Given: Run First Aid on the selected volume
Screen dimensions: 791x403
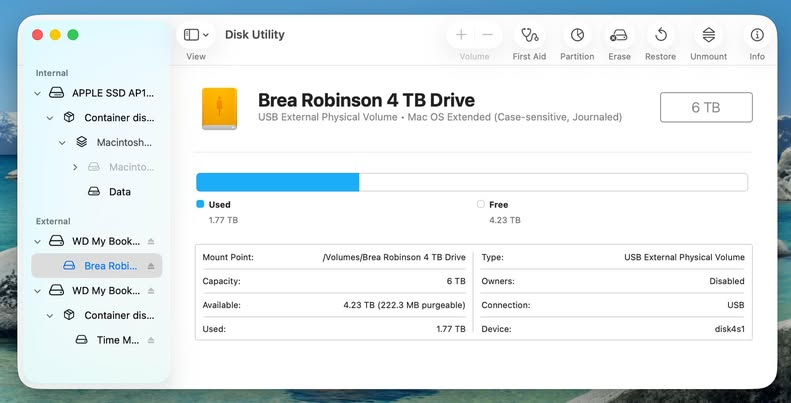Looking at the screenshot, I should 529,36.
